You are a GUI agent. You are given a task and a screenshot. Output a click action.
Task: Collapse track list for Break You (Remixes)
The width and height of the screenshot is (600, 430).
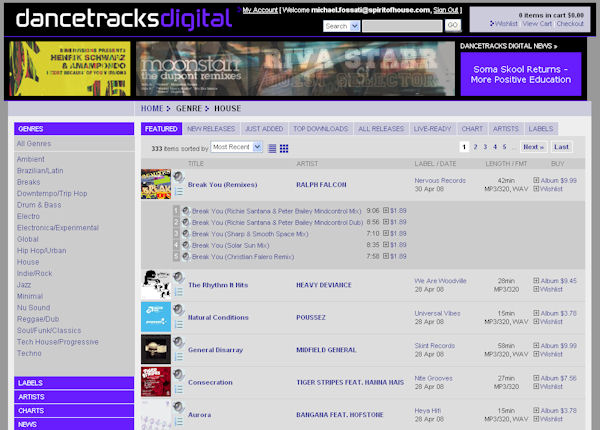(x=178, y=190)
